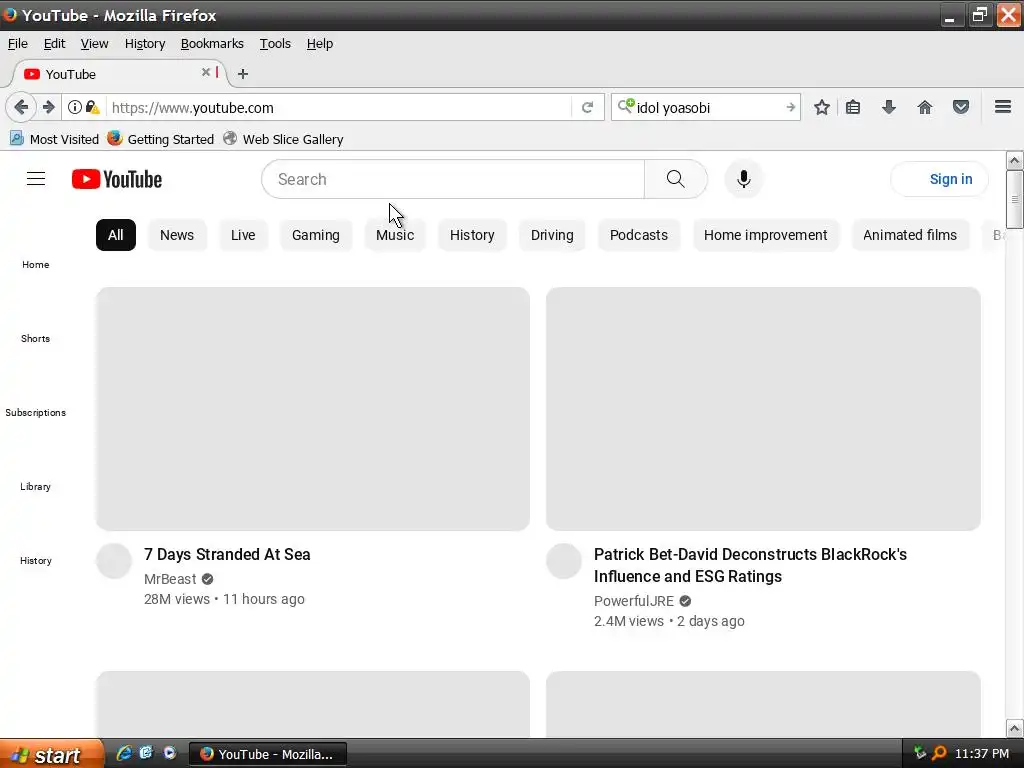The image size is (1024, 768).
Task: Submit browser search with the arrow icon
Action: pos(791,107)
